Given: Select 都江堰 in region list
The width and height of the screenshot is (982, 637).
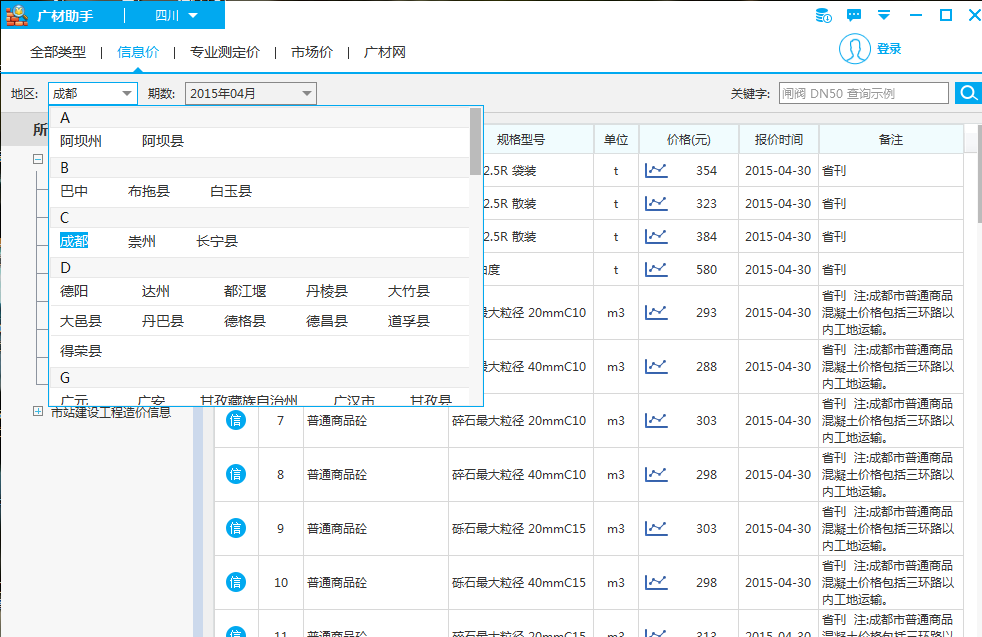Looking at the screenshot, I should tap(245, 291).
